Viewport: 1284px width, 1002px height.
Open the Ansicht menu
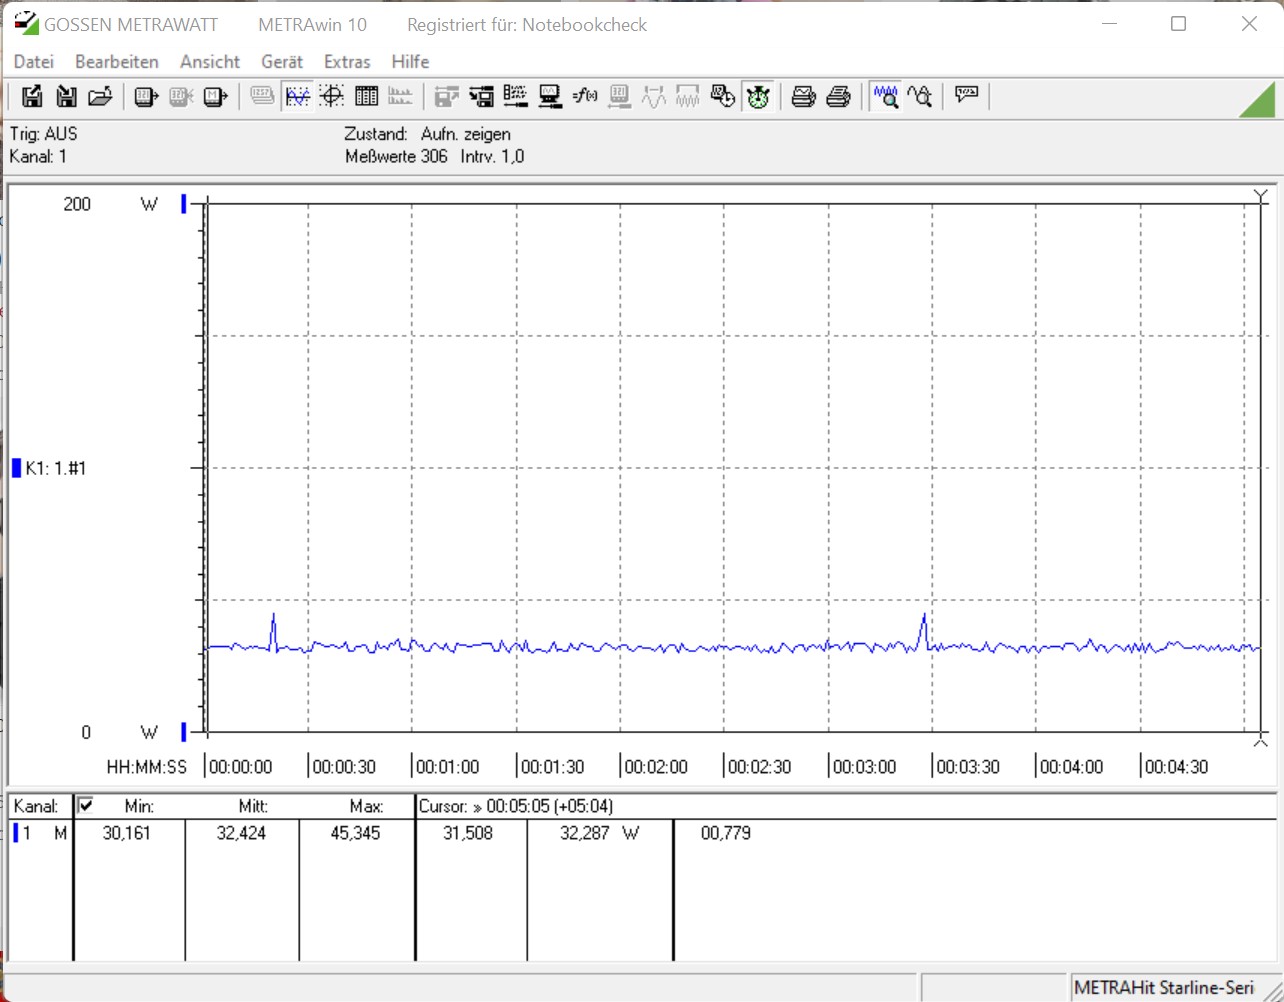[x=210, y=62]
